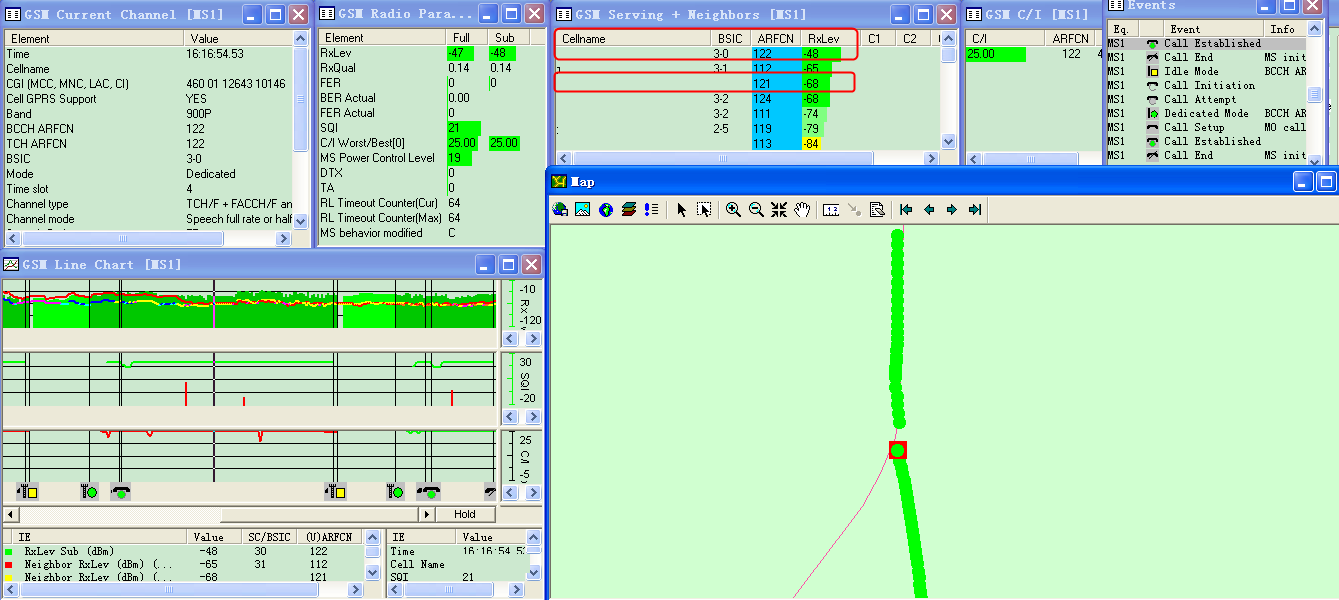Viewport: 1339px width, 600px height.
Task: Open the map legend list icon
Action: pos(651,210)
